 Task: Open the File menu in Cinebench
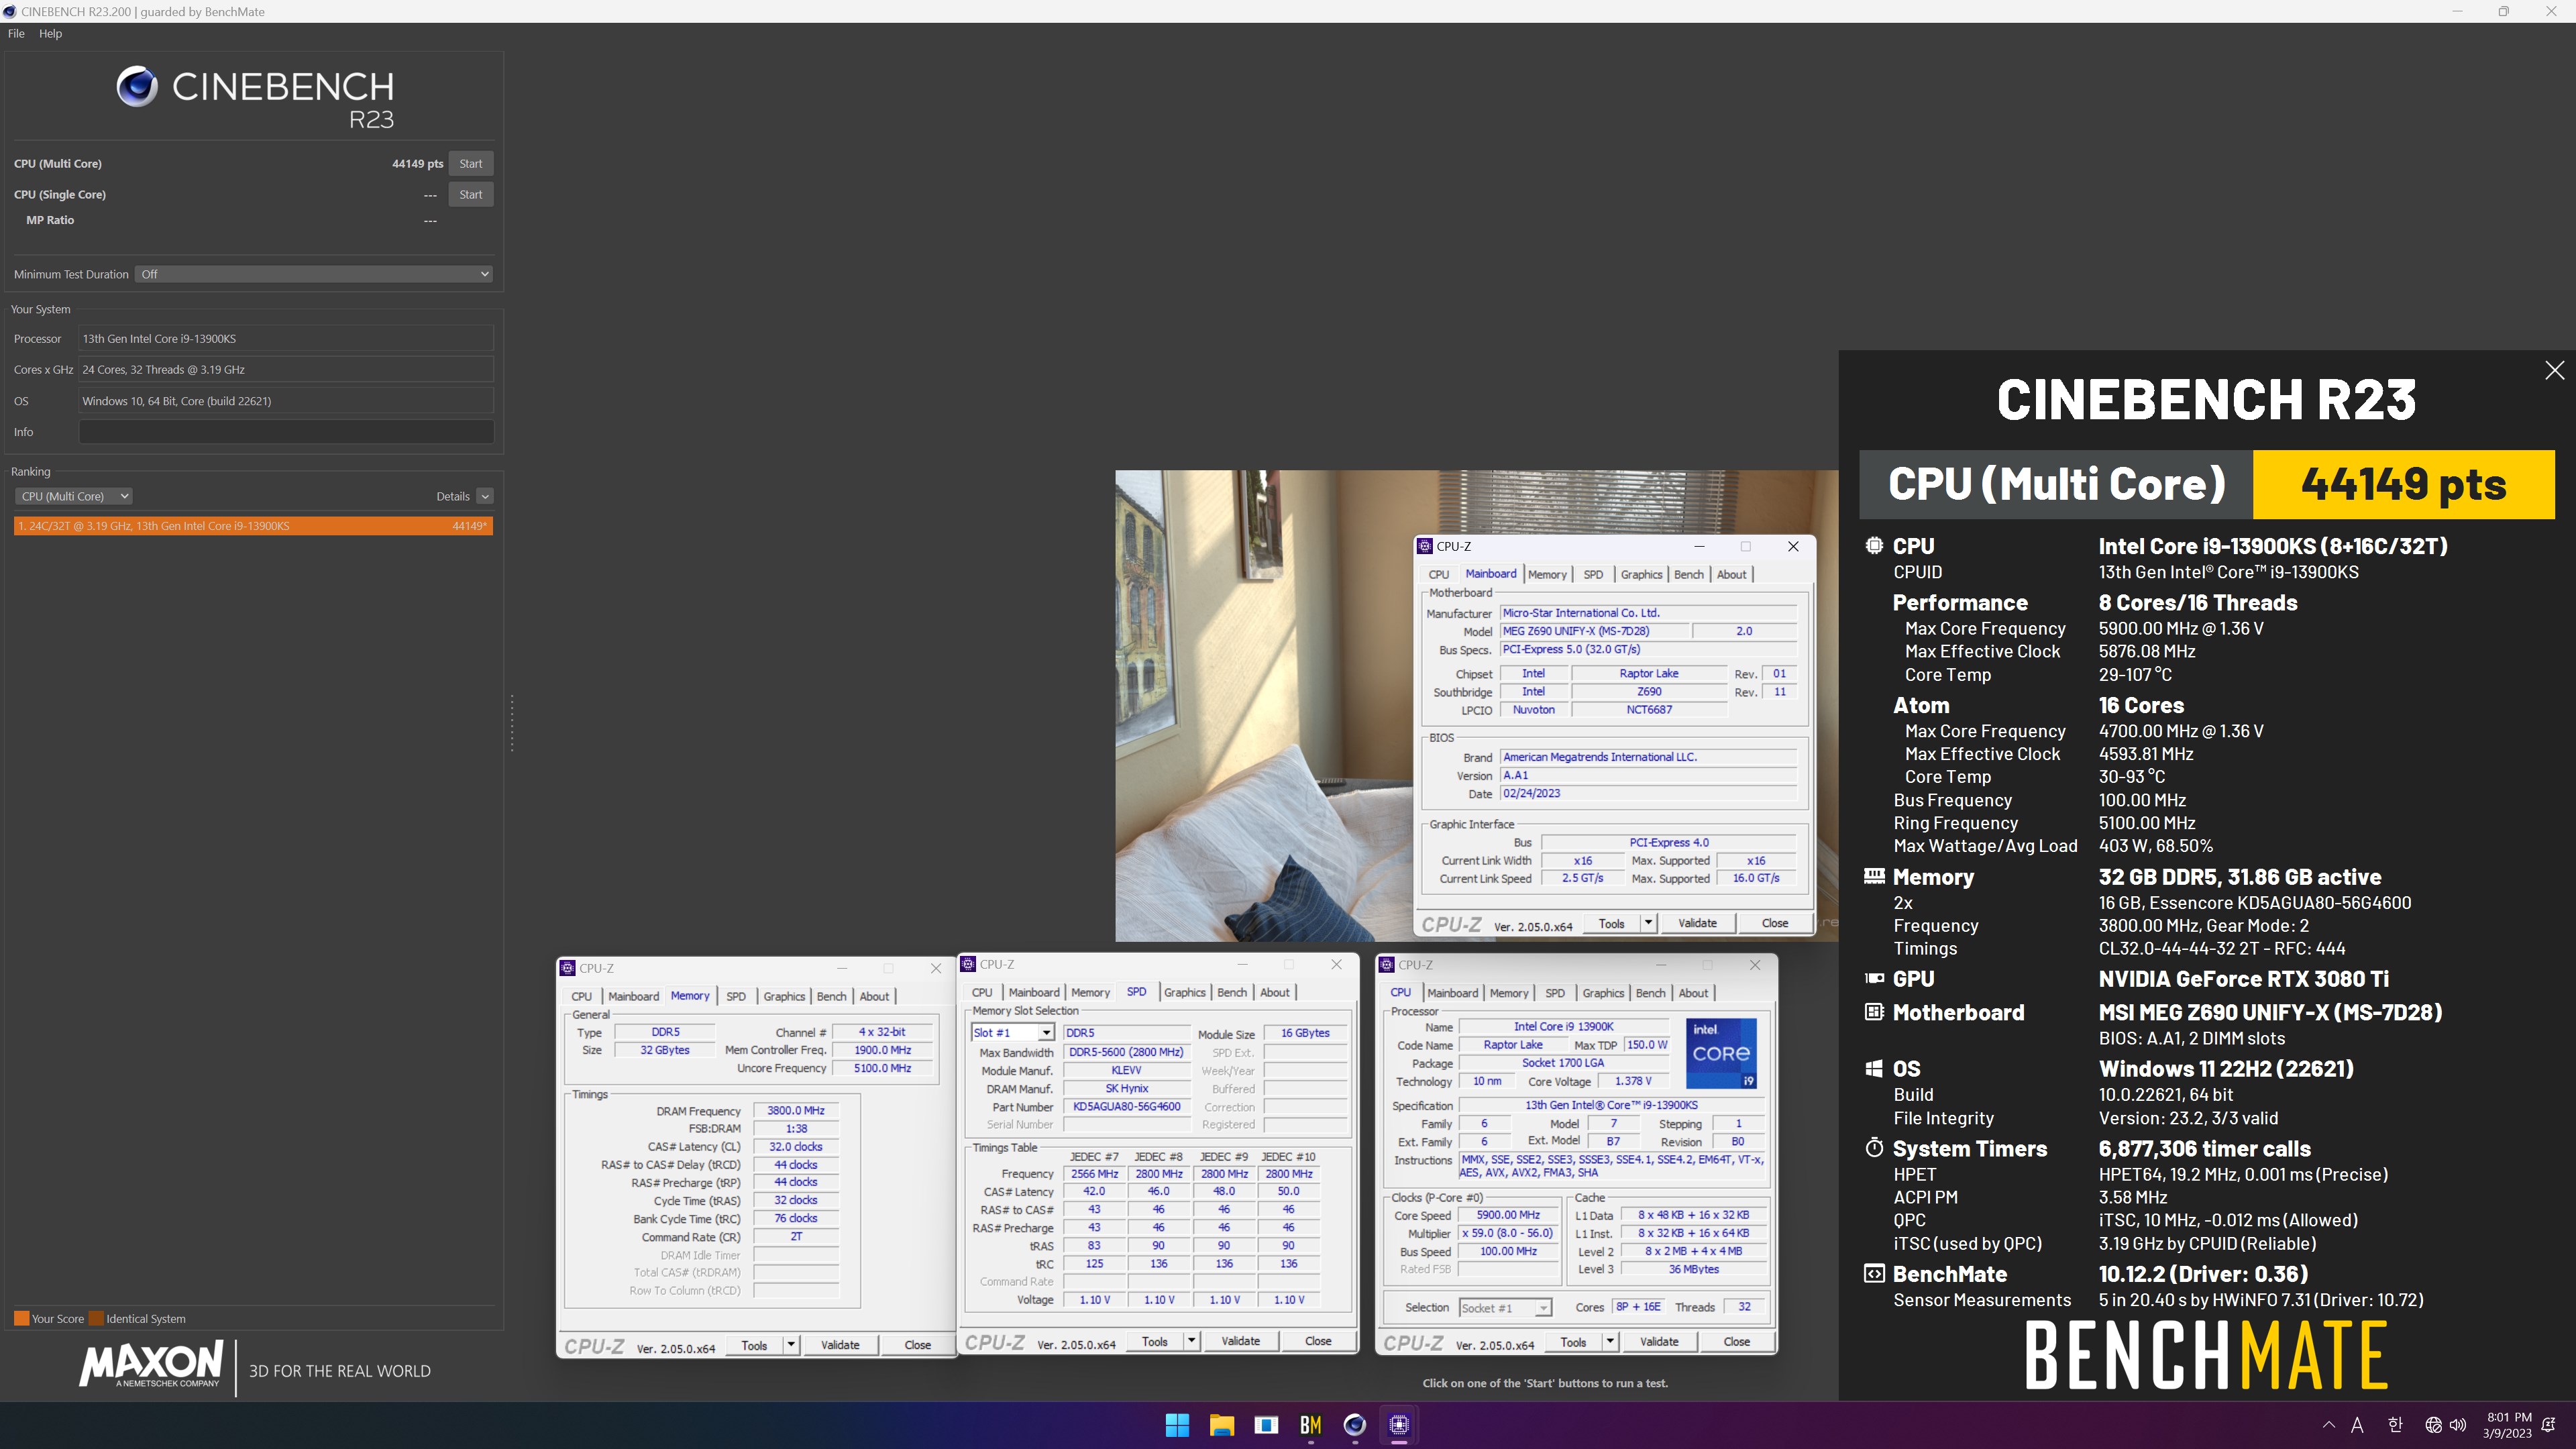[16, 34]
